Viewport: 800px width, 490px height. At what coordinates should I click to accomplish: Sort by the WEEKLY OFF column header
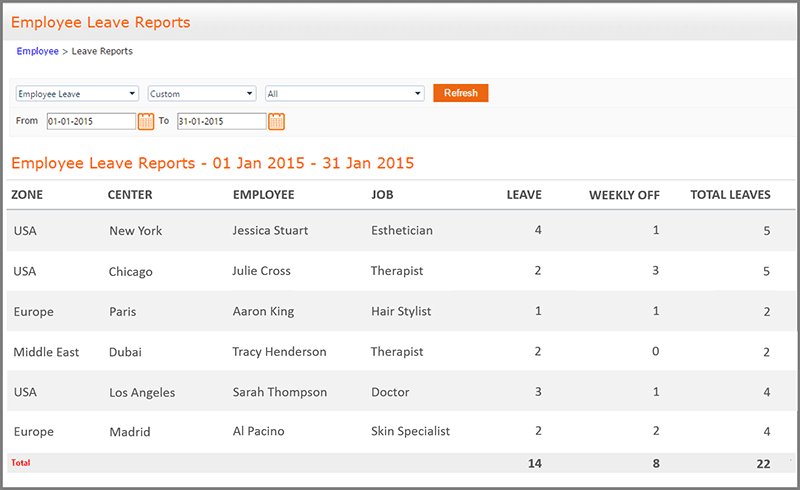624,195
